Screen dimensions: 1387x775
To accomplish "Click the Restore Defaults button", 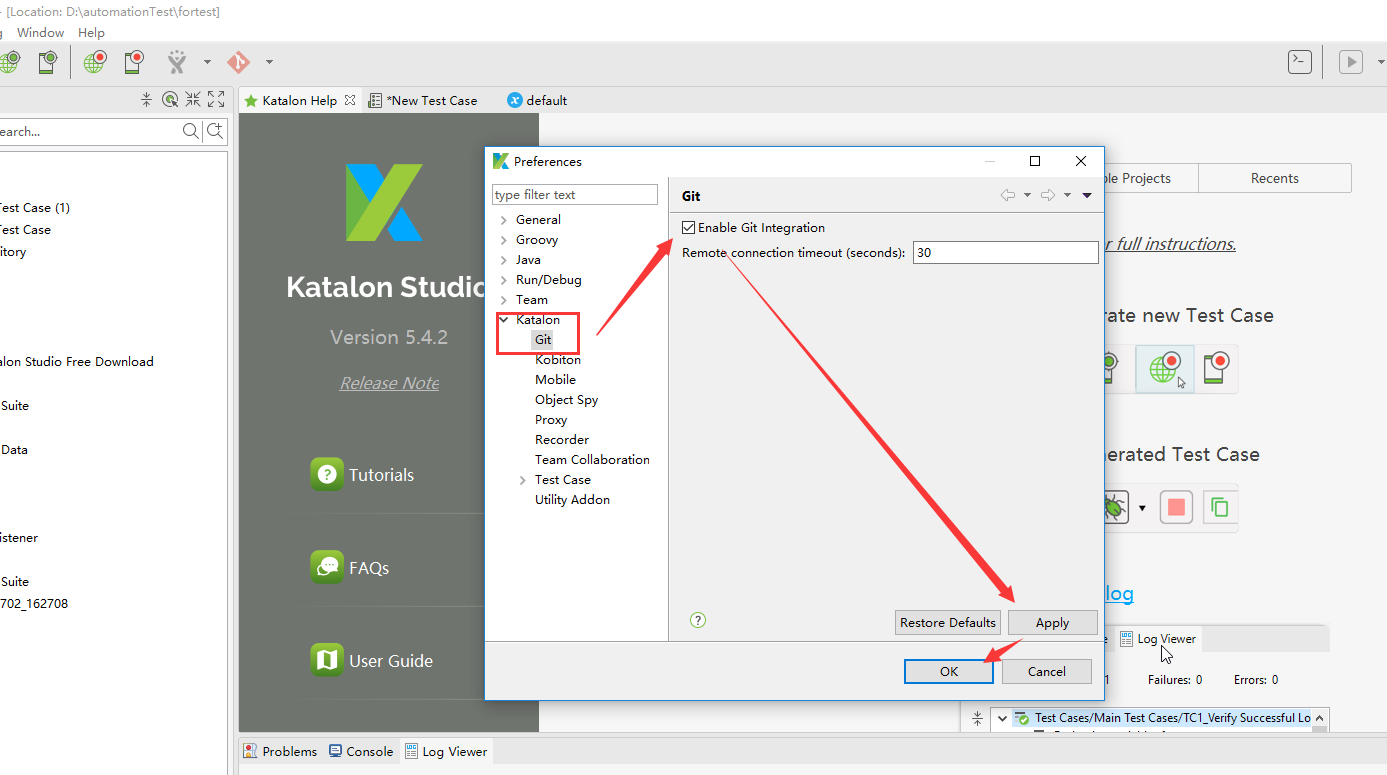I will [x=948, y=622].
